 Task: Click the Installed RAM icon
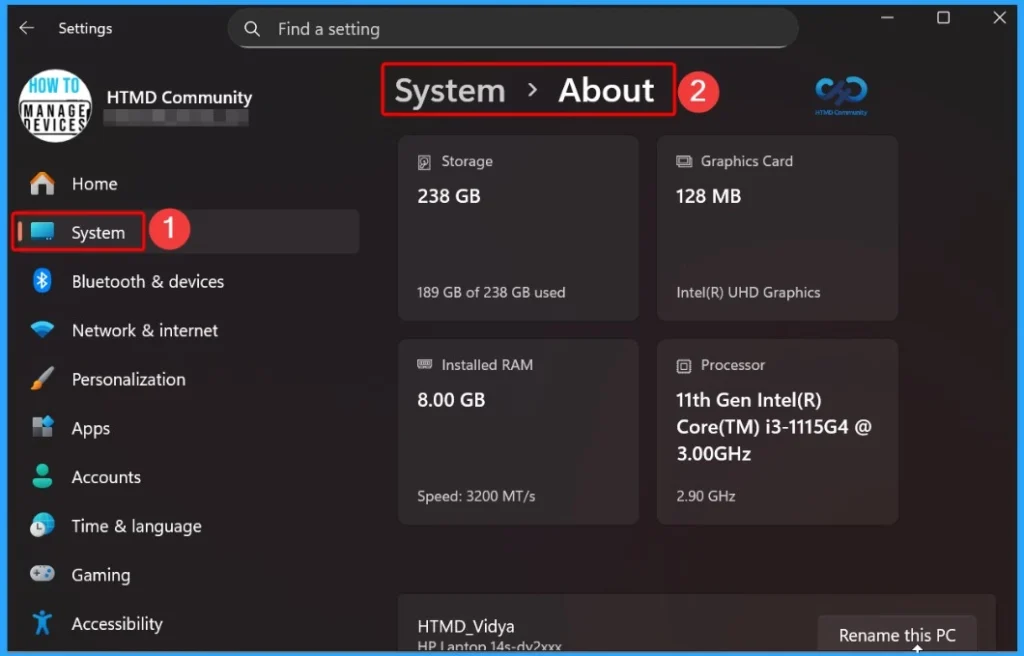tap(425, 365)
